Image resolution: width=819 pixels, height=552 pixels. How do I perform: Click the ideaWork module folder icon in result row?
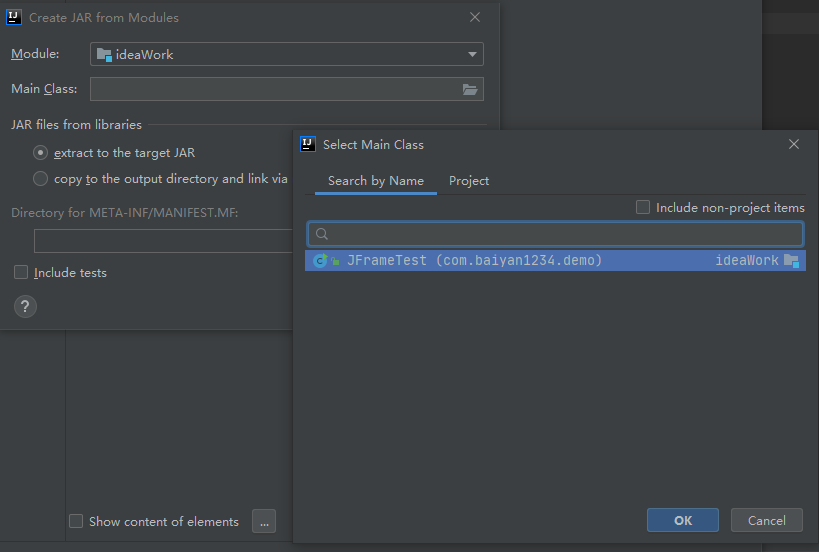(x=792, y=261)
